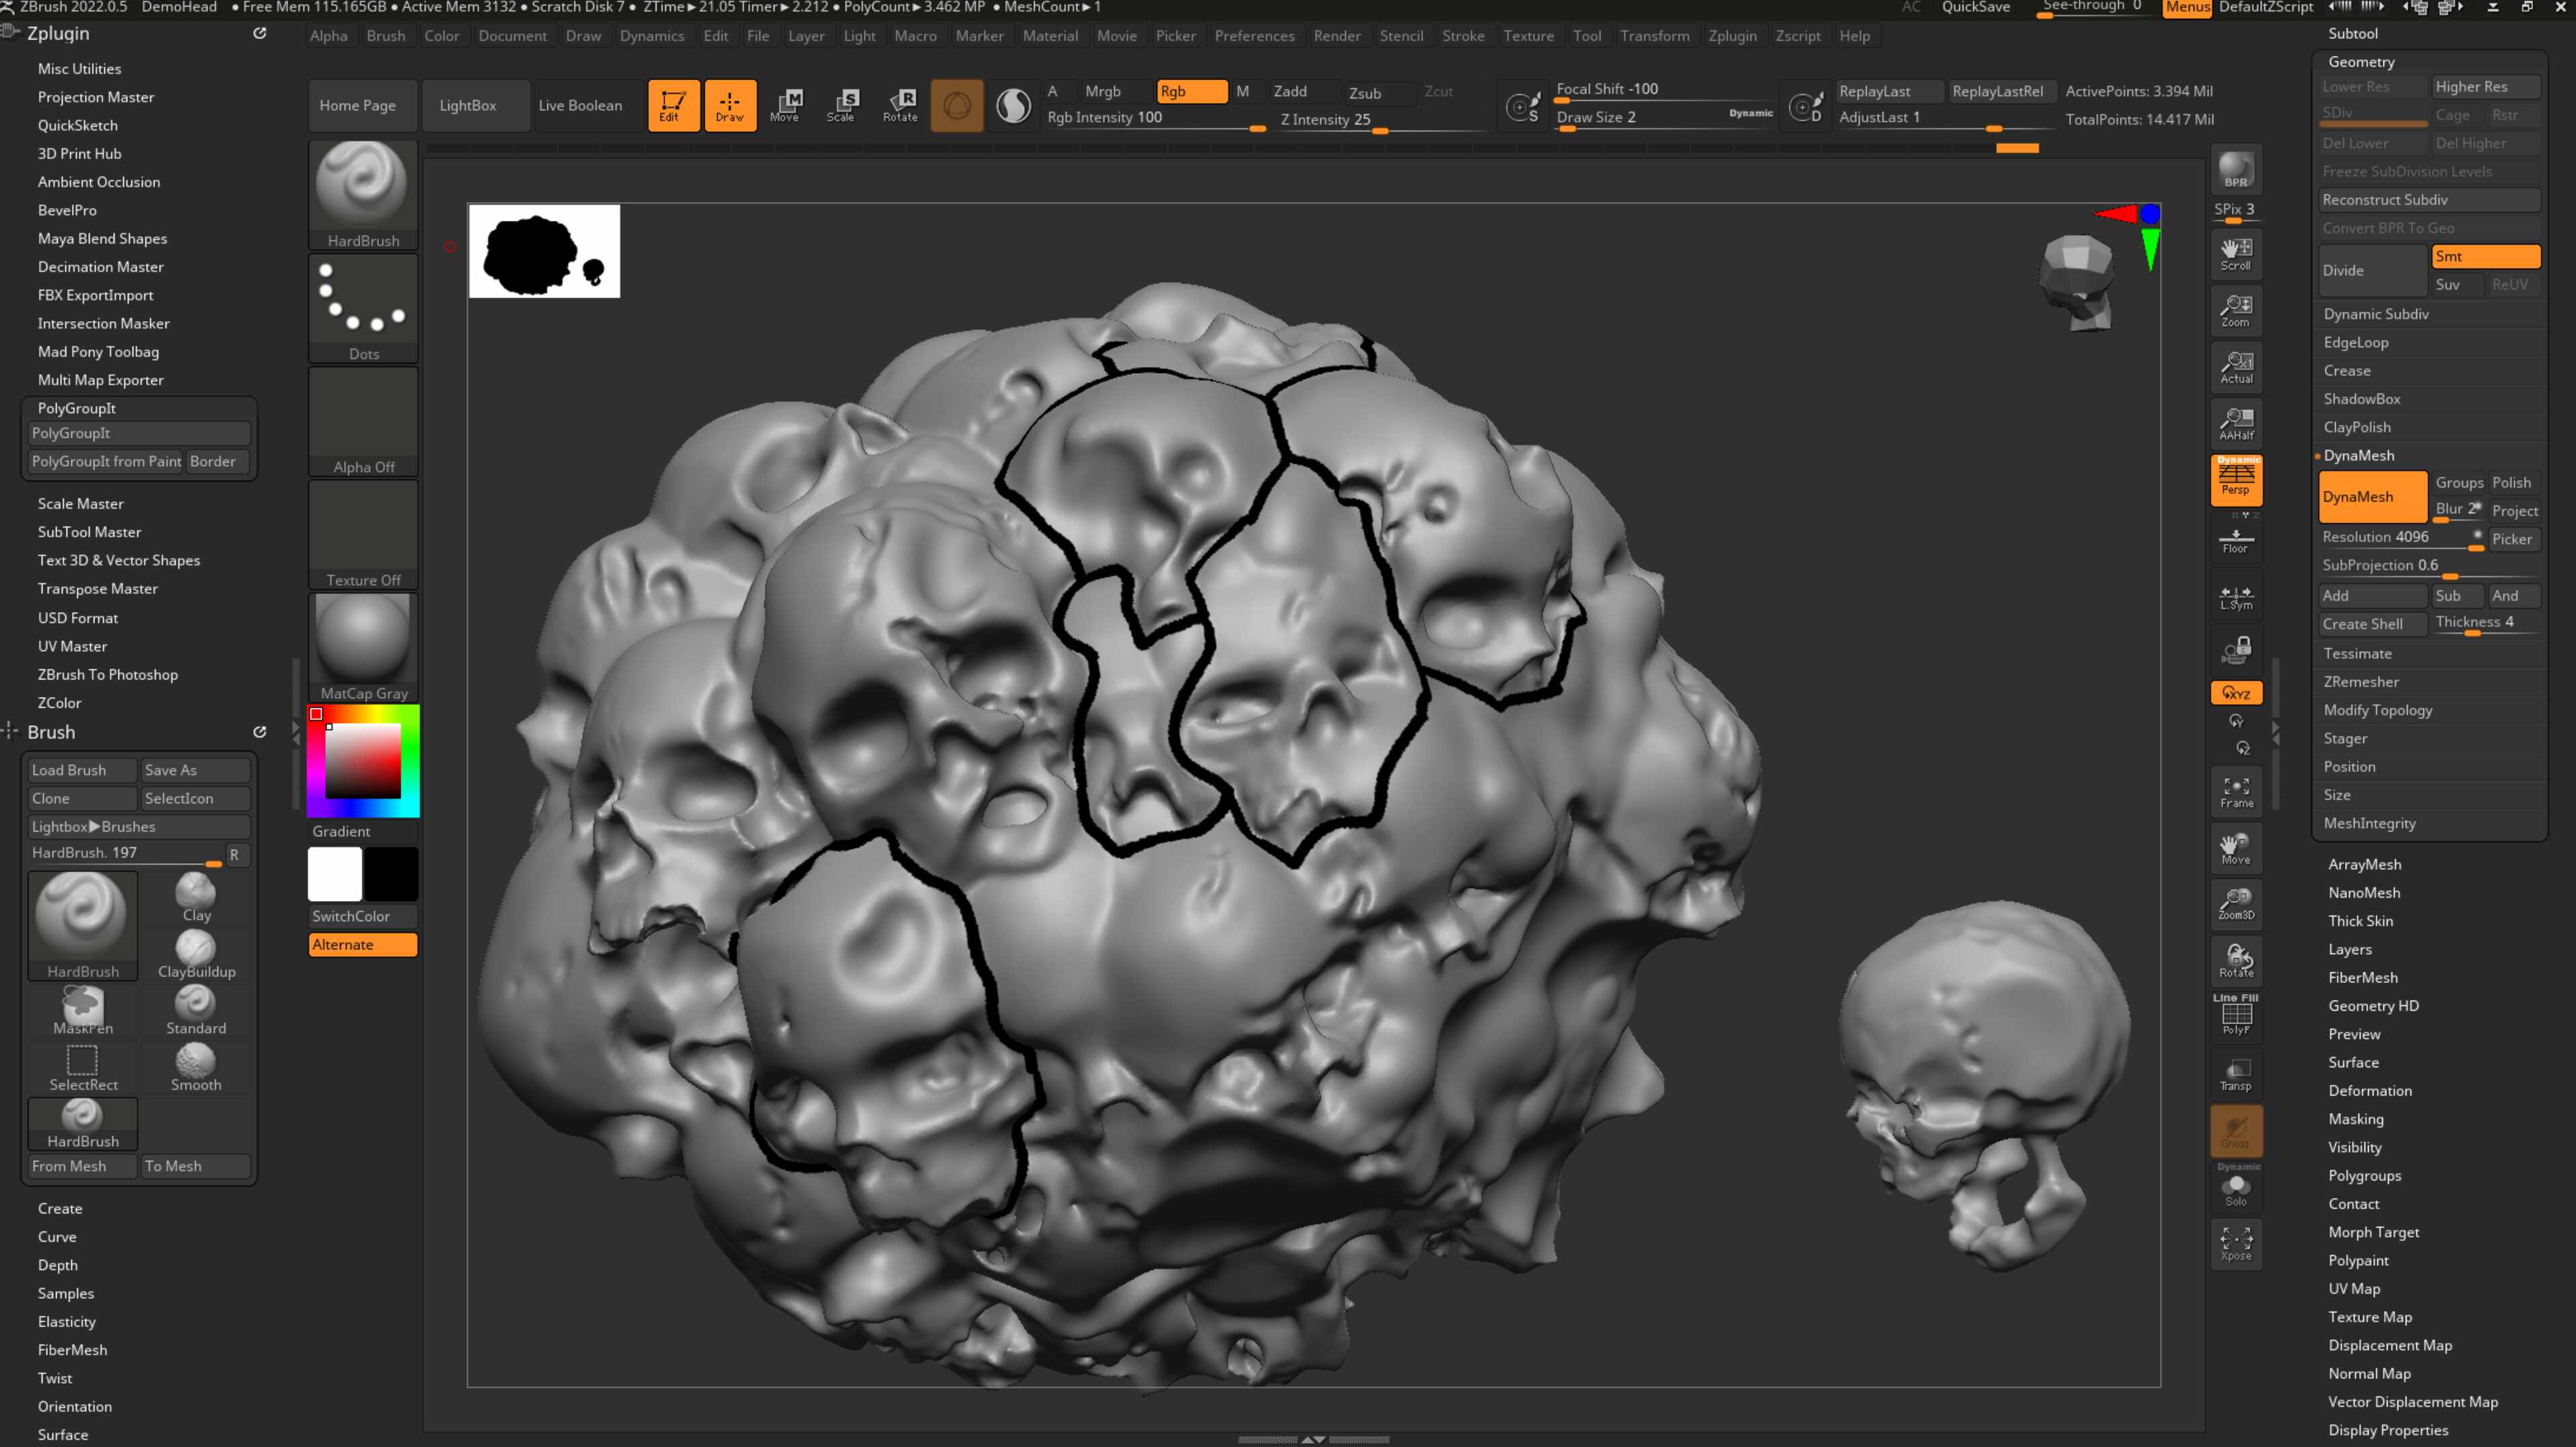Select the Scale gizmo icon
2576x1447 pixels.
(x=840, y=105)
